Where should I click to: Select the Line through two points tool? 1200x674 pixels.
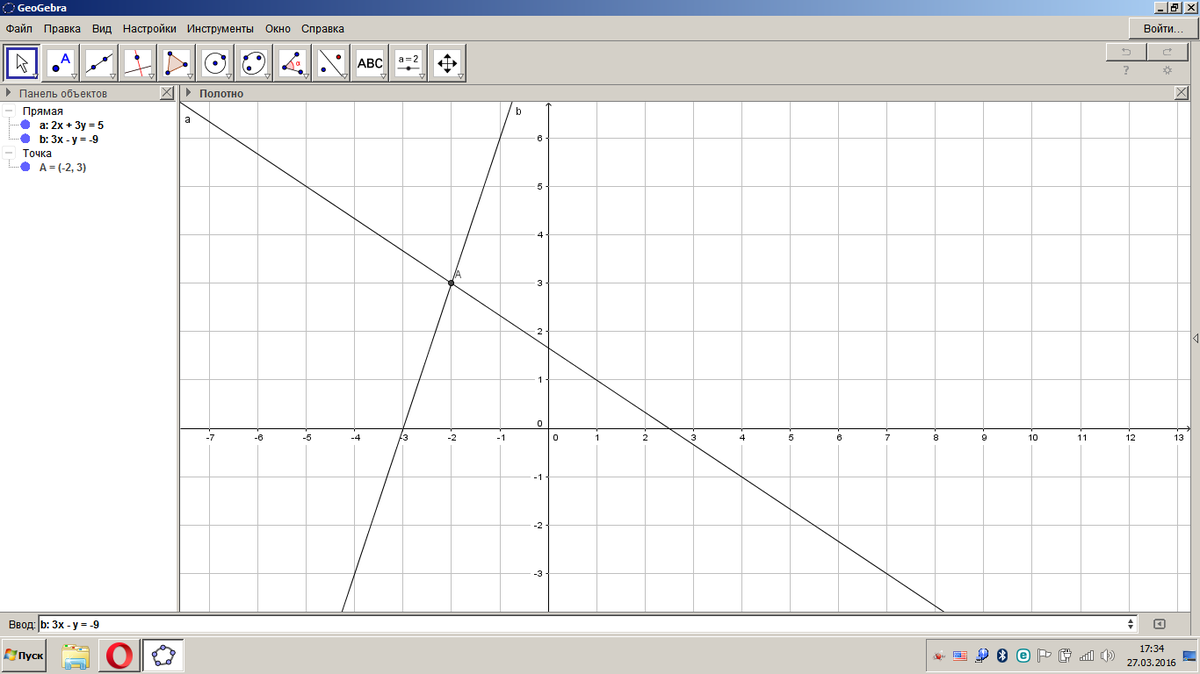click(x=99, y=63)
